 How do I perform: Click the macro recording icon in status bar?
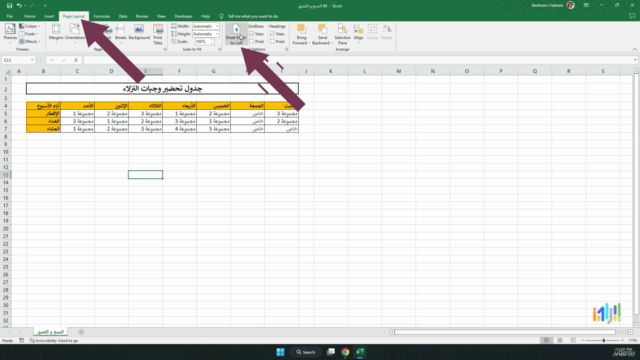coord(22,340)
